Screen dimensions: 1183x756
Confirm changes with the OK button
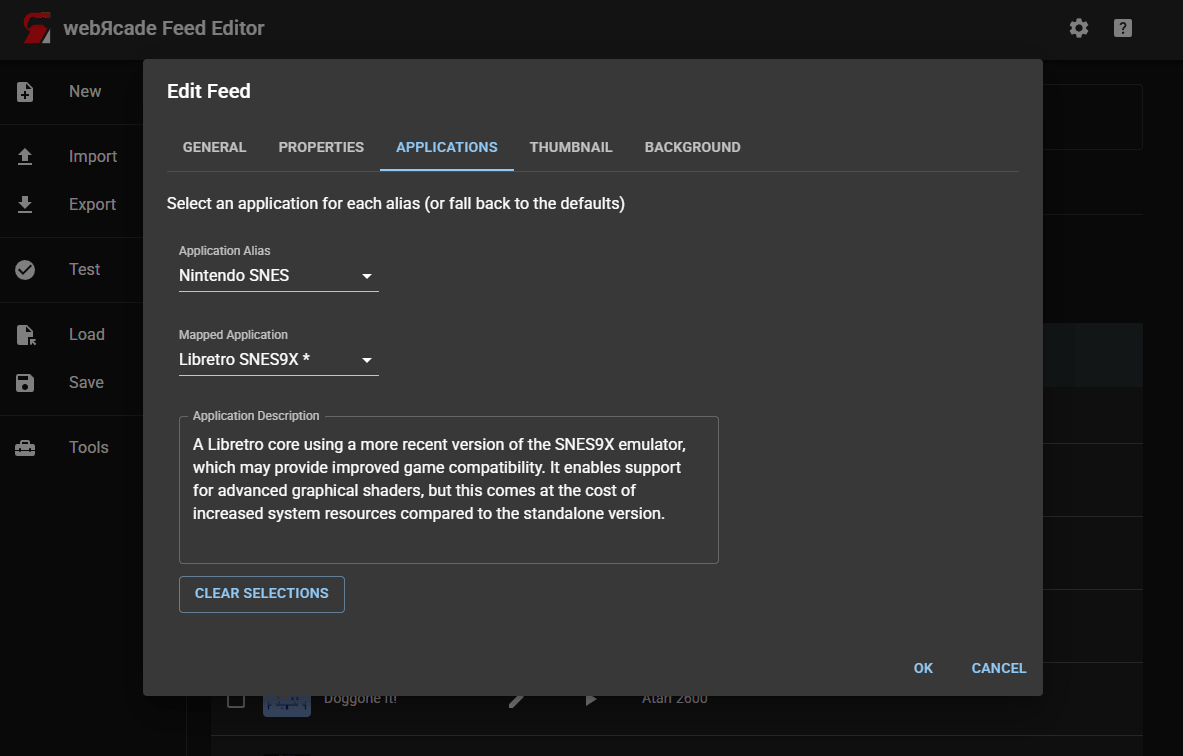coord(923,668)
